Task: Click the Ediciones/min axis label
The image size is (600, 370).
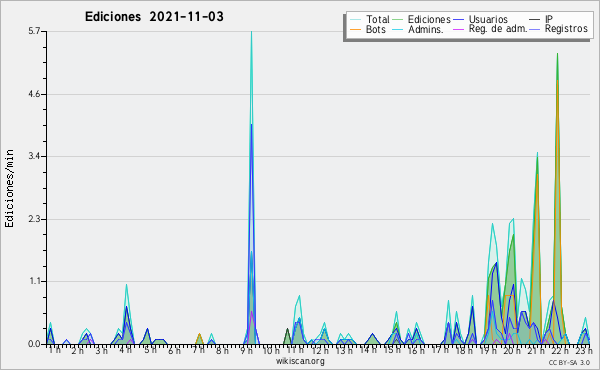Action: (9, 189)
